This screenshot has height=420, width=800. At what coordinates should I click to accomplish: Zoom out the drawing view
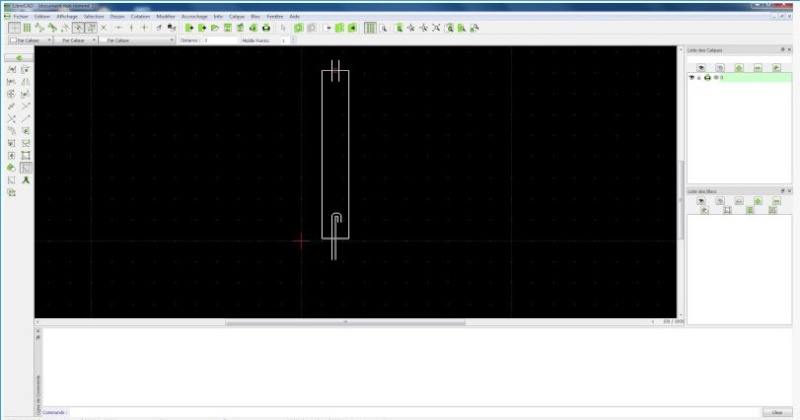(423, 28)
